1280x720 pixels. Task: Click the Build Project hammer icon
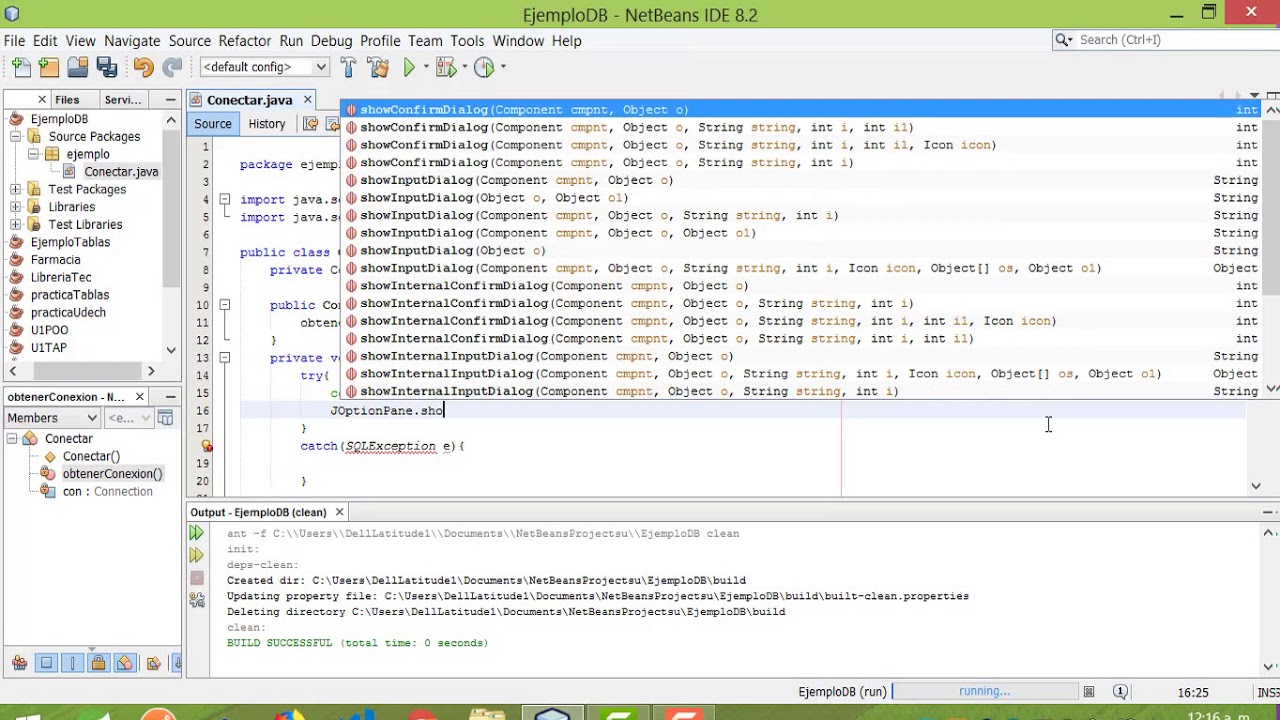(x=348, y=67)
